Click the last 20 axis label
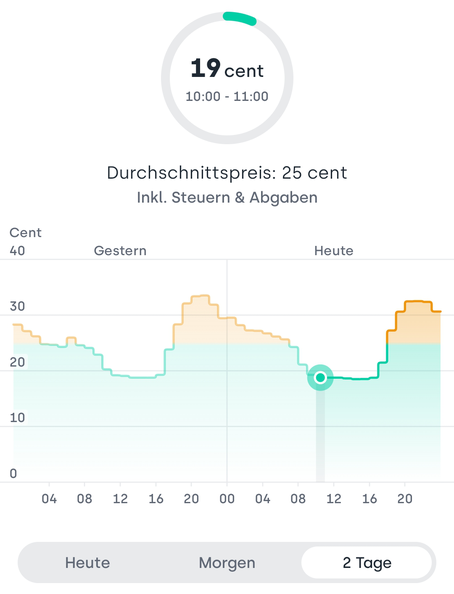Viewport: 454px width, 594px height. [405, 499]
